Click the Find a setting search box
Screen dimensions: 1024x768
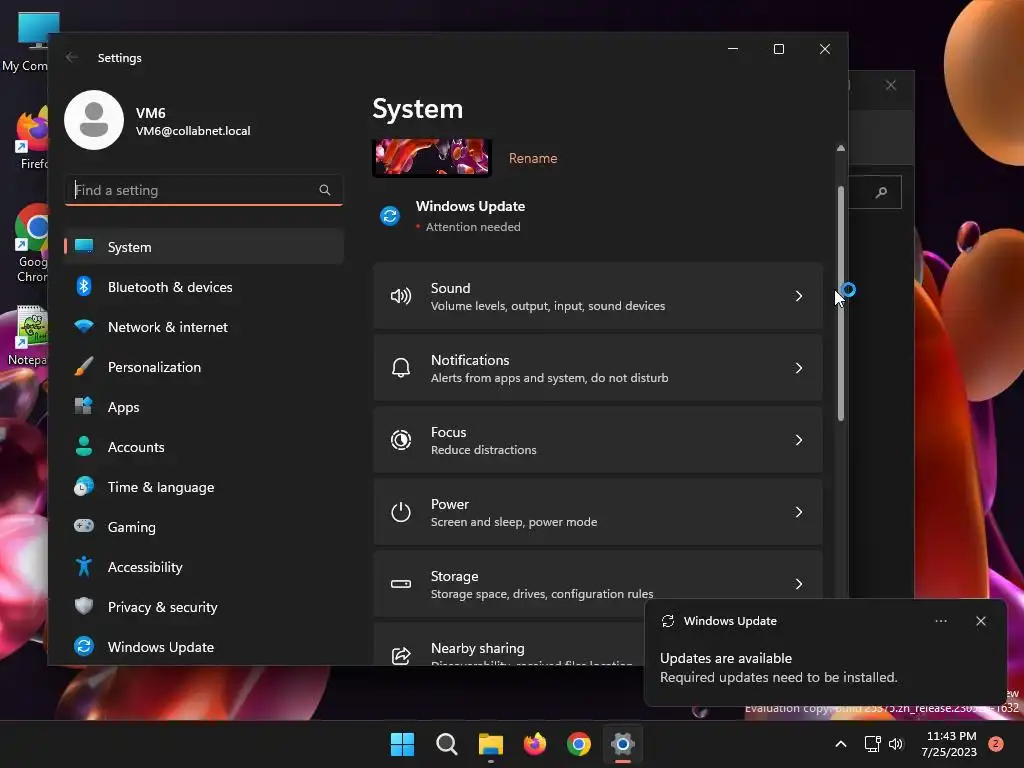click(204, 190)
